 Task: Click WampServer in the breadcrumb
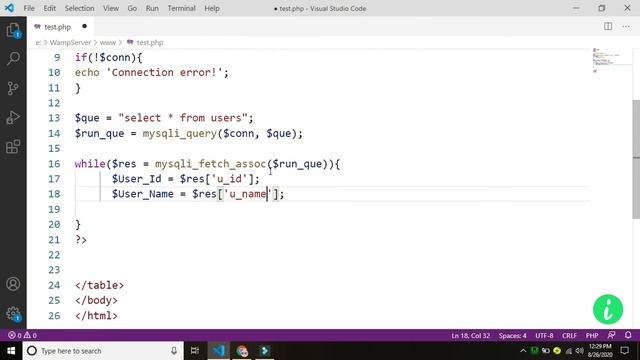pos(70,42)
